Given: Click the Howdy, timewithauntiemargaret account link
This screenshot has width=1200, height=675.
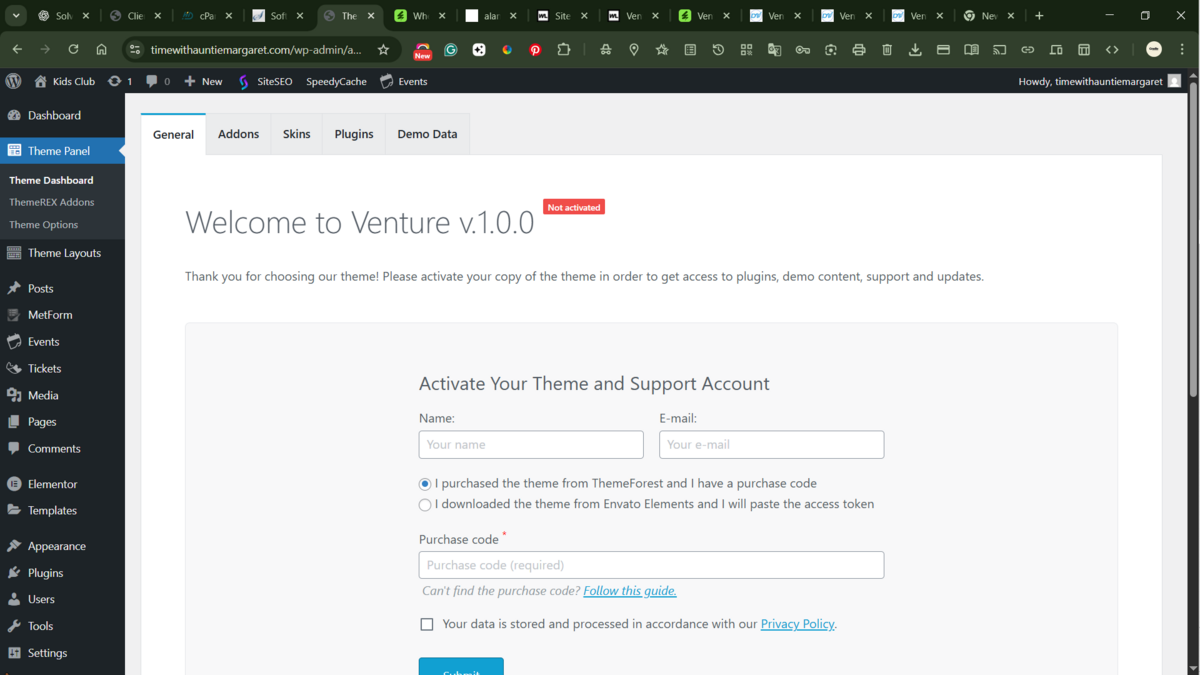Looking at the screenshot, I should (1099, 81).
